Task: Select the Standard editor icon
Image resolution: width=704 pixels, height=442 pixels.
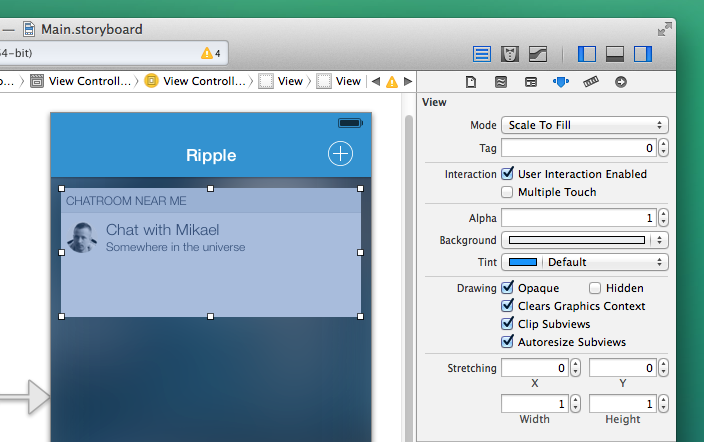Action: [x=483, y=53]
